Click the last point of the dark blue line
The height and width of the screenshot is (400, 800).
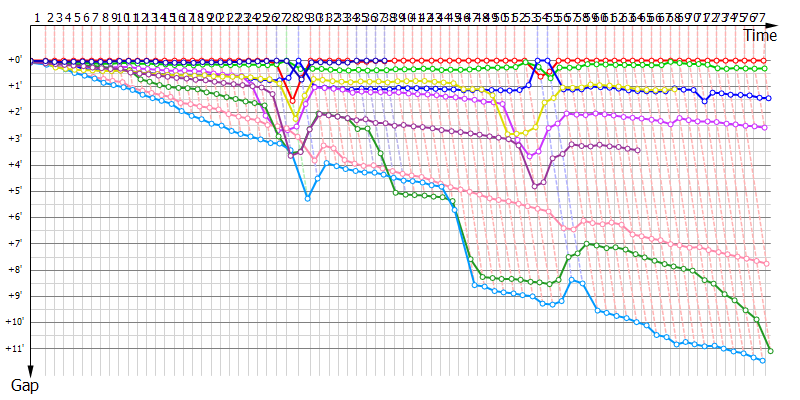[x=769, y=98]
